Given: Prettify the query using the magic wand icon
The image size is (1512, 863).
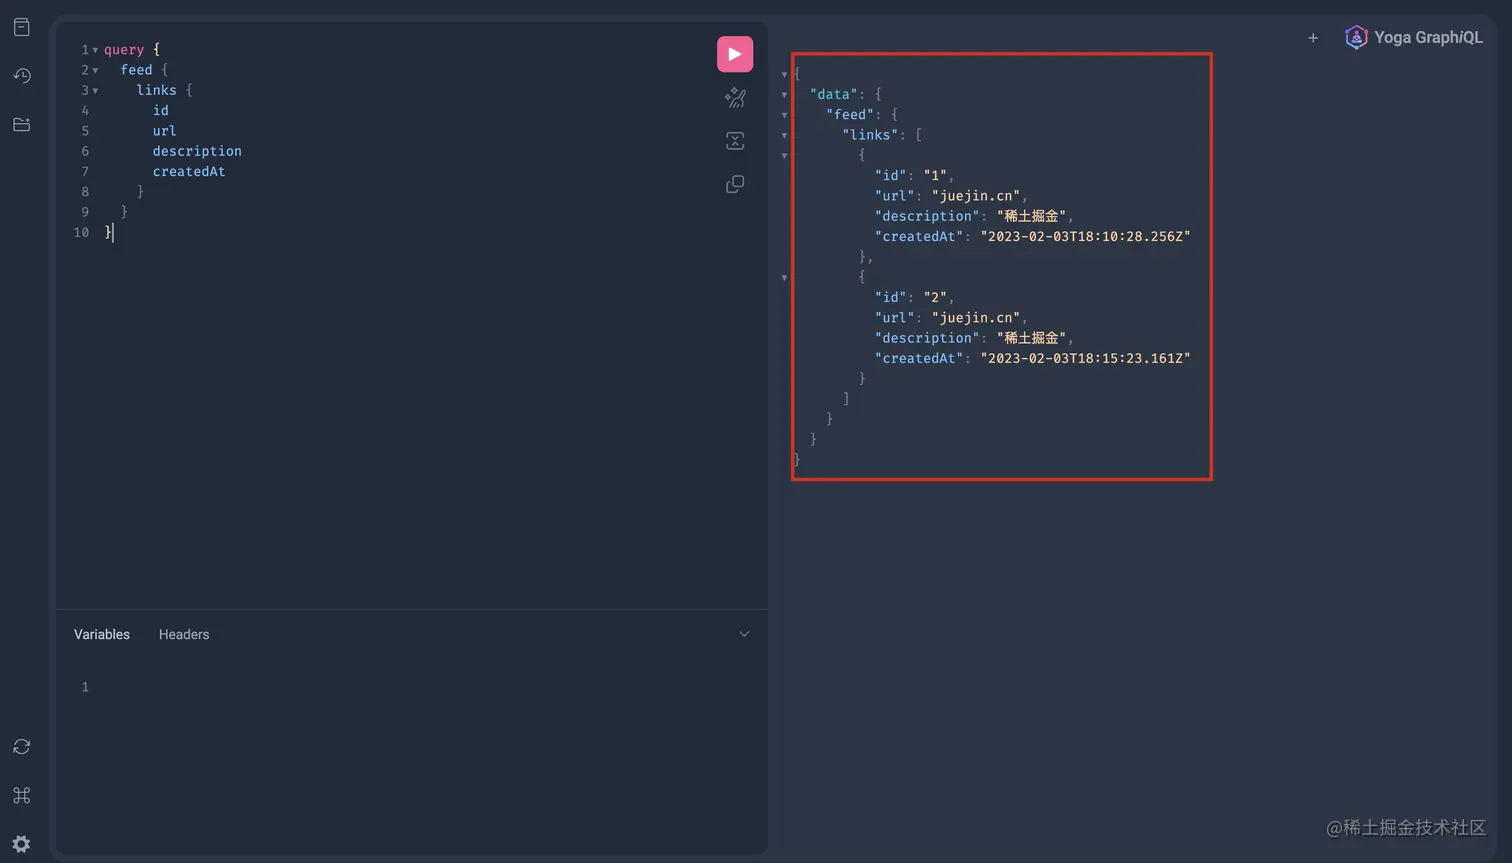Looking at the screenshot, I should 735,97.
